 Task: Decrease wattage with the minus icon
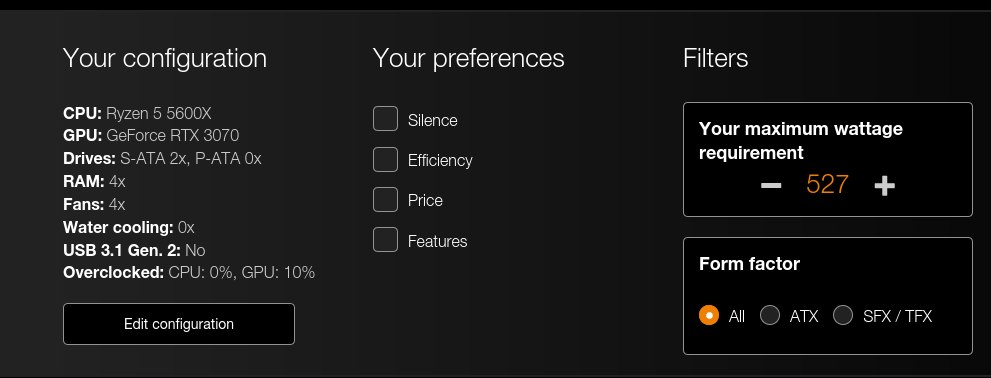tap(770, 186)
